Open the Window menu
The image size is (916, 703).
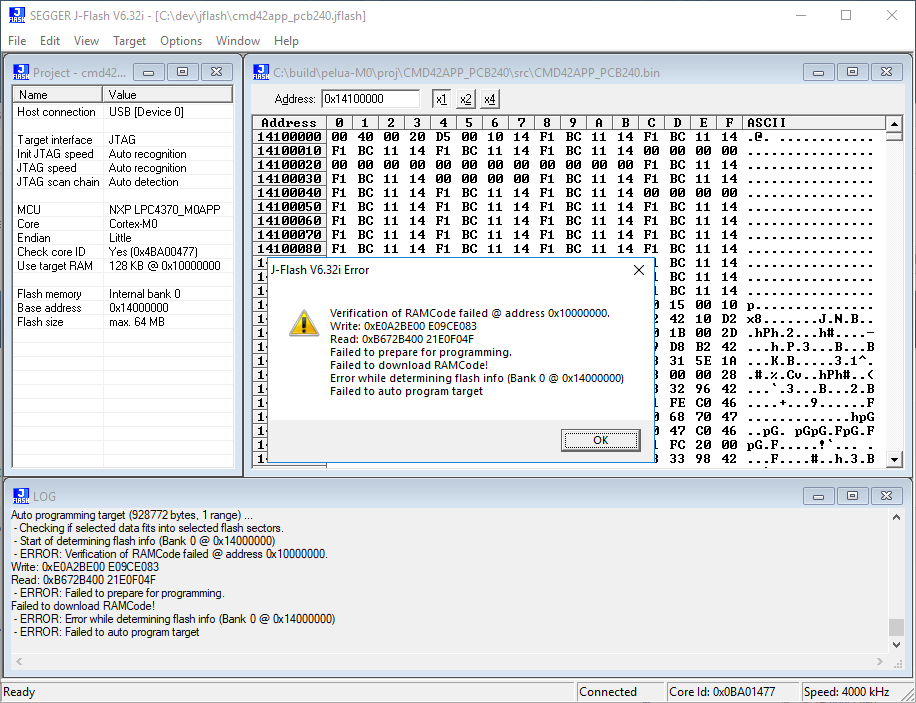pos(238,41)
